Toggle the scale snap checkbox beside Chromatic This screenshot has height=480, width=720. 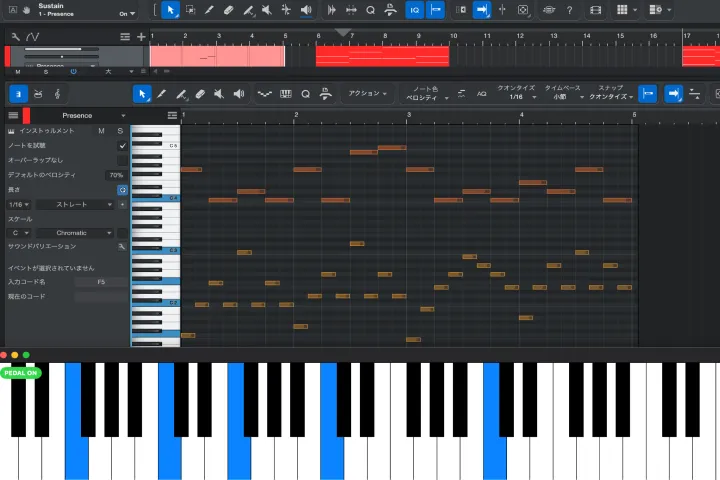(x=122, y=233)
